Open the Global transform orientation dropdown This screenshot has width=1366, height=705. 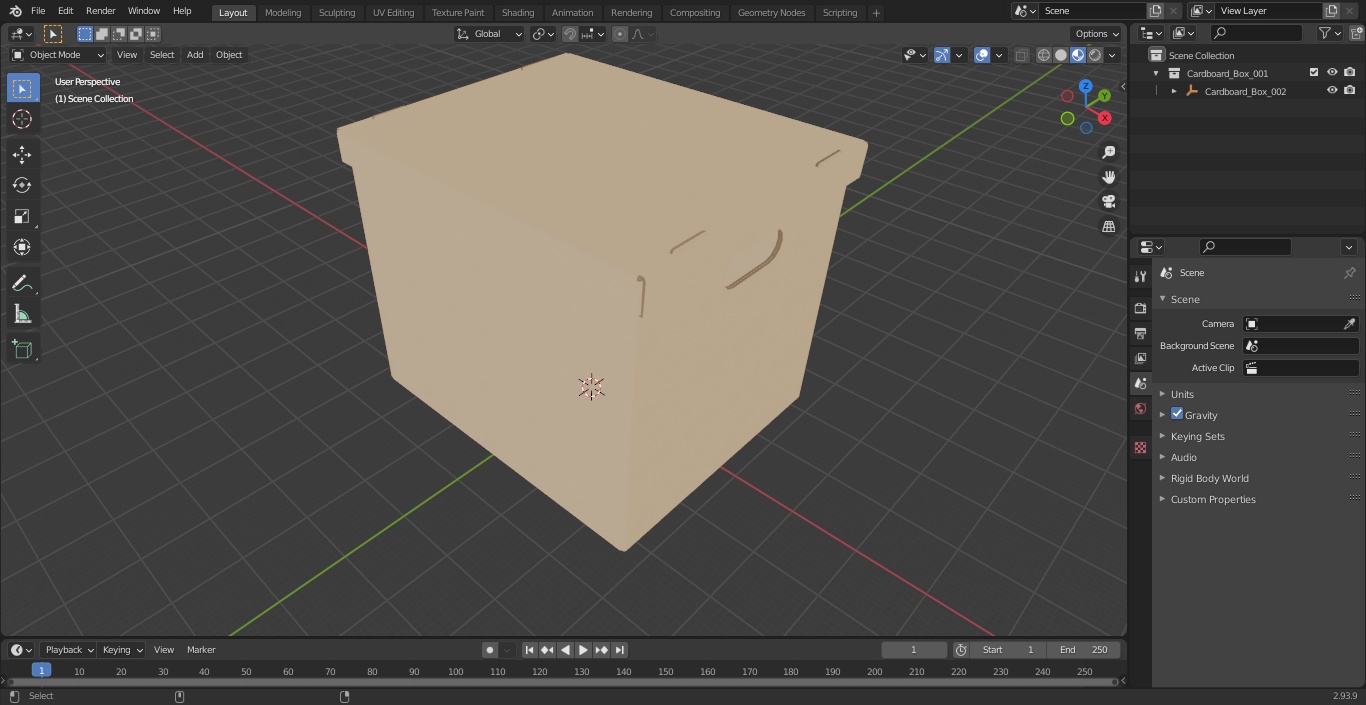490,34
